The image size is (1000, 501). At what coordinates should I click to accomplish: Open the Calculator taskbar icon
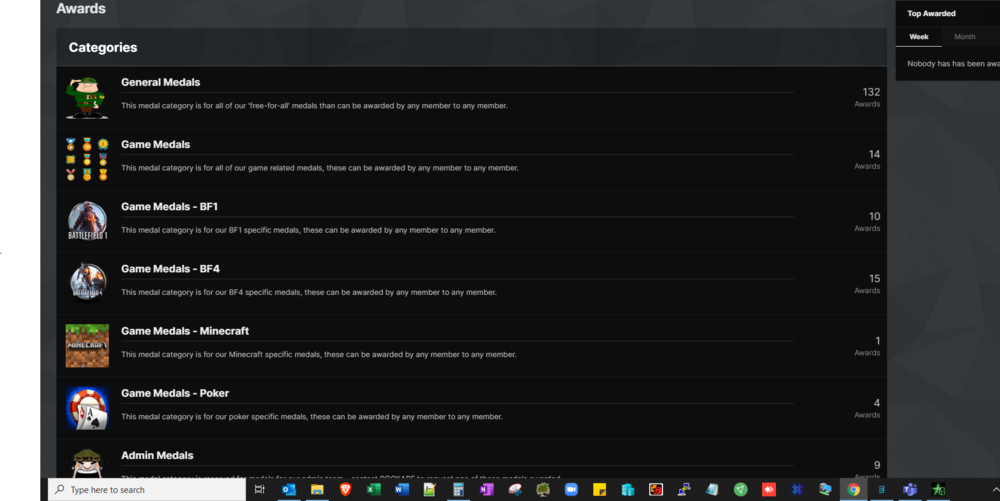(x=458, y=490)
